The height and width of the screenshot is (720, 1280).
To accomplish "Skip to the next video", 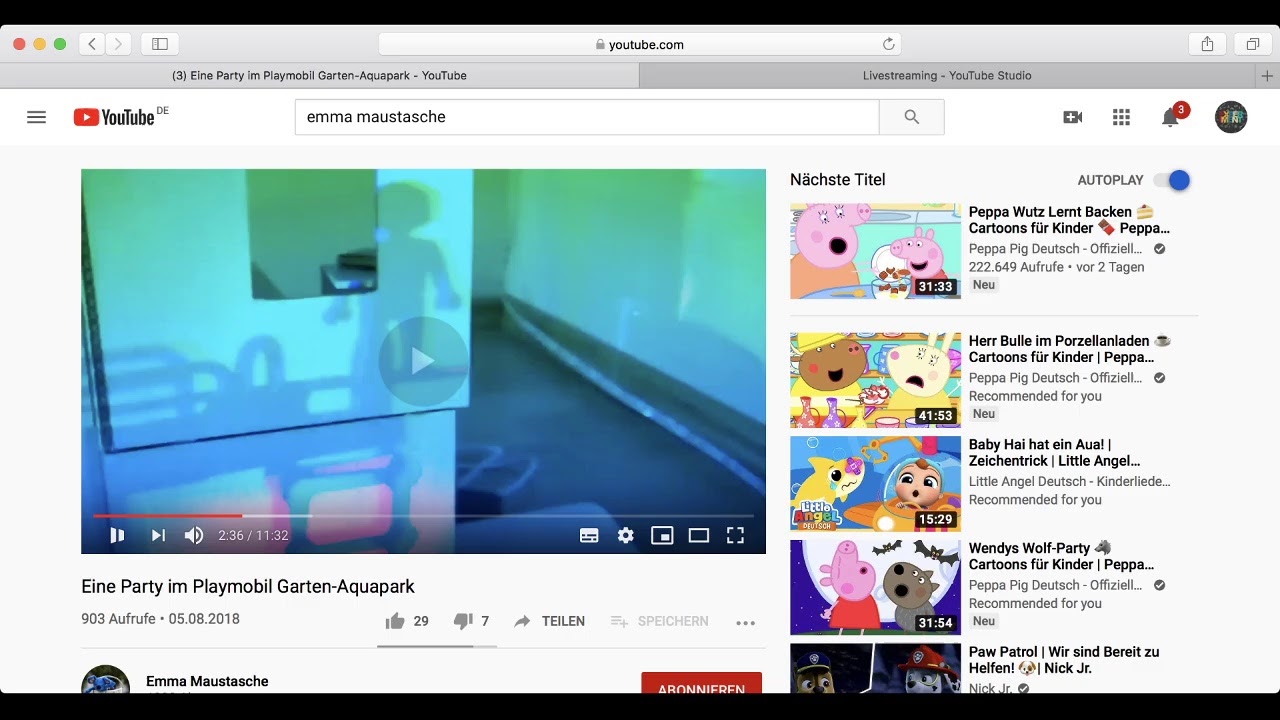I will coord(158,535).
